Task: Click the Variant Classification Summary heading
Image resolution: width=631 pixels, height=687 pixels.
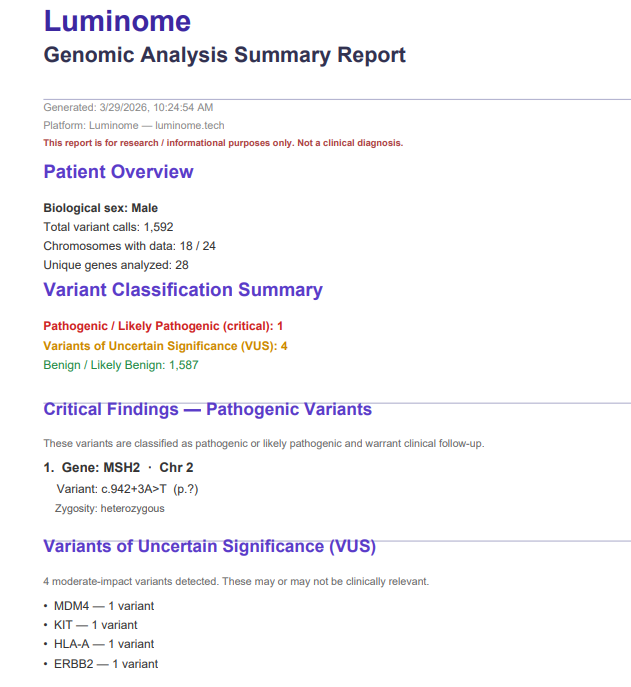Action: click(183, 290)
